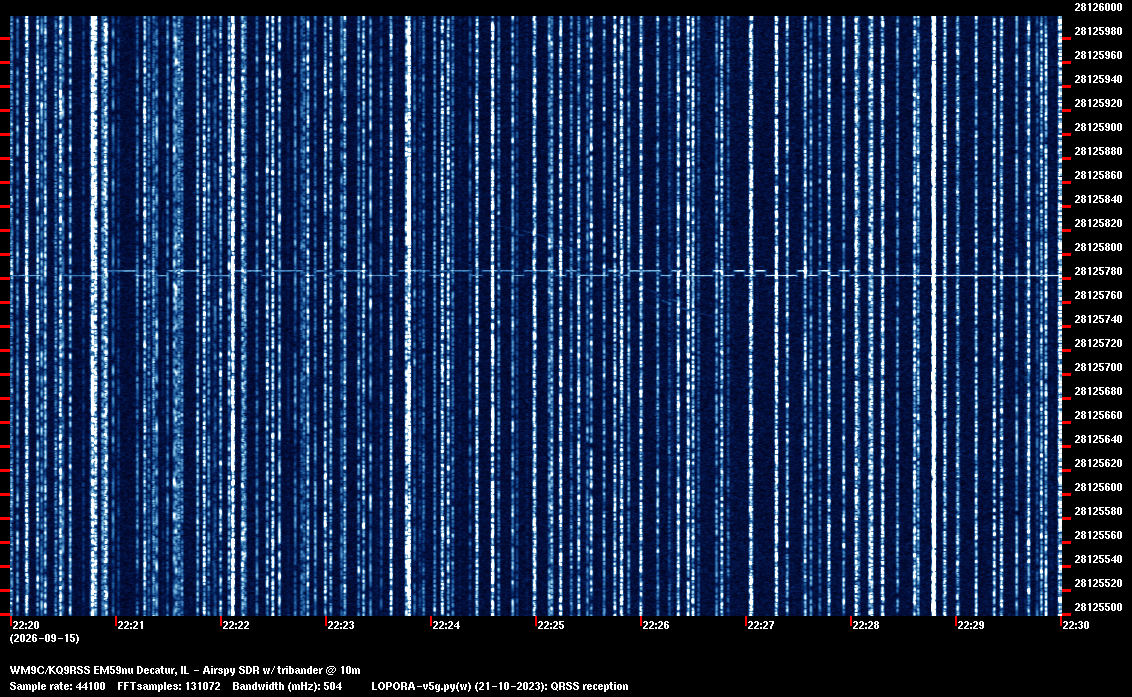Select the 22:25 time axis label
Image resolution: width=1132 pixels, height=697 pixels.
551,625
